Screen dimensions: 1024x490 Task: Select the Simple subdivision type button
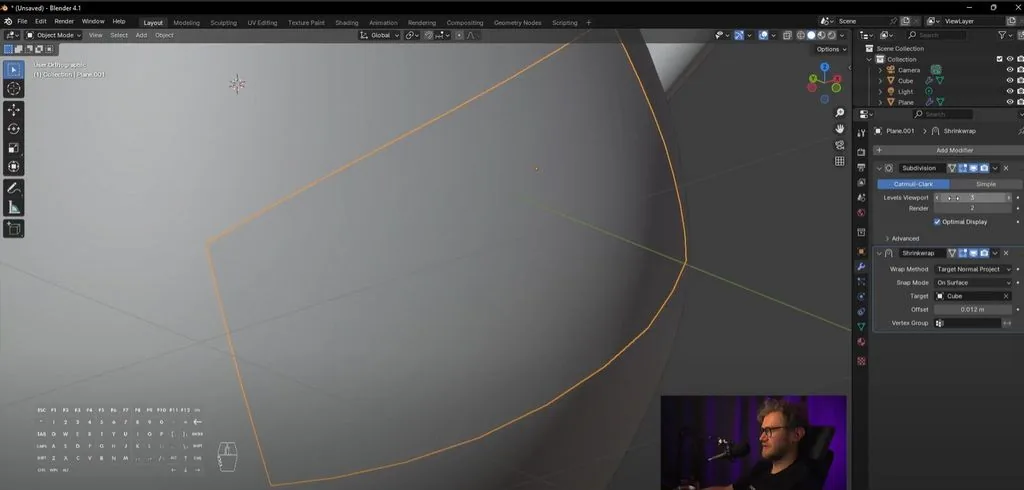point(985,184)
